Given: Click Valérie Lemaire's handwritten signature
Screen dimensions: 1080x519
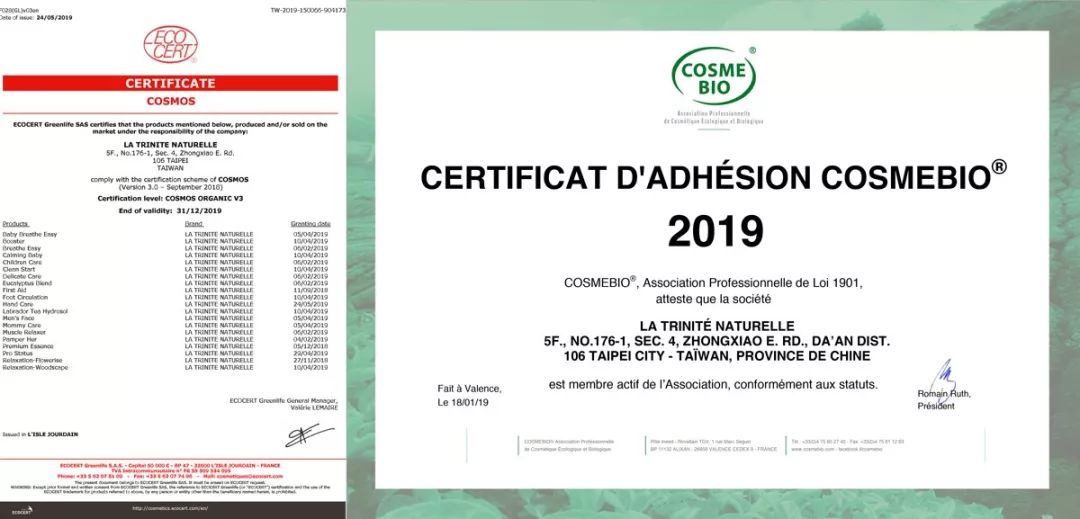Looking at the screenshot, I should [309, 436].
